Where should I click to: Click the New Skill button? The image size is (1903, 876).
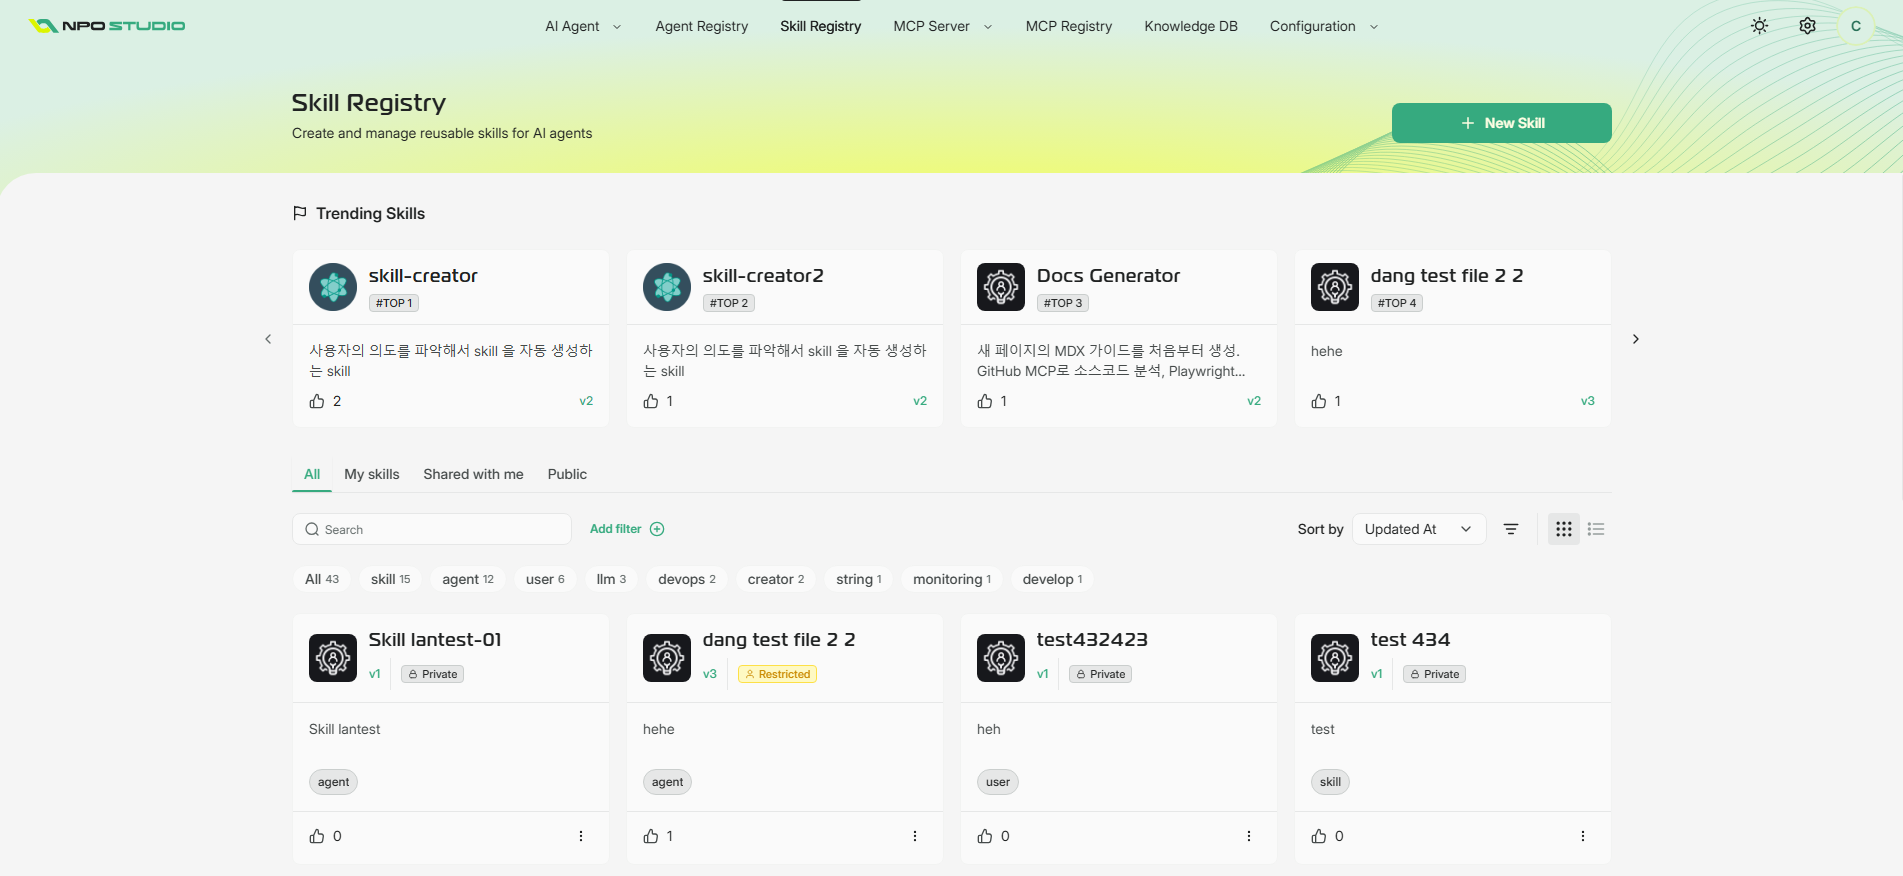coord(1502,123)
